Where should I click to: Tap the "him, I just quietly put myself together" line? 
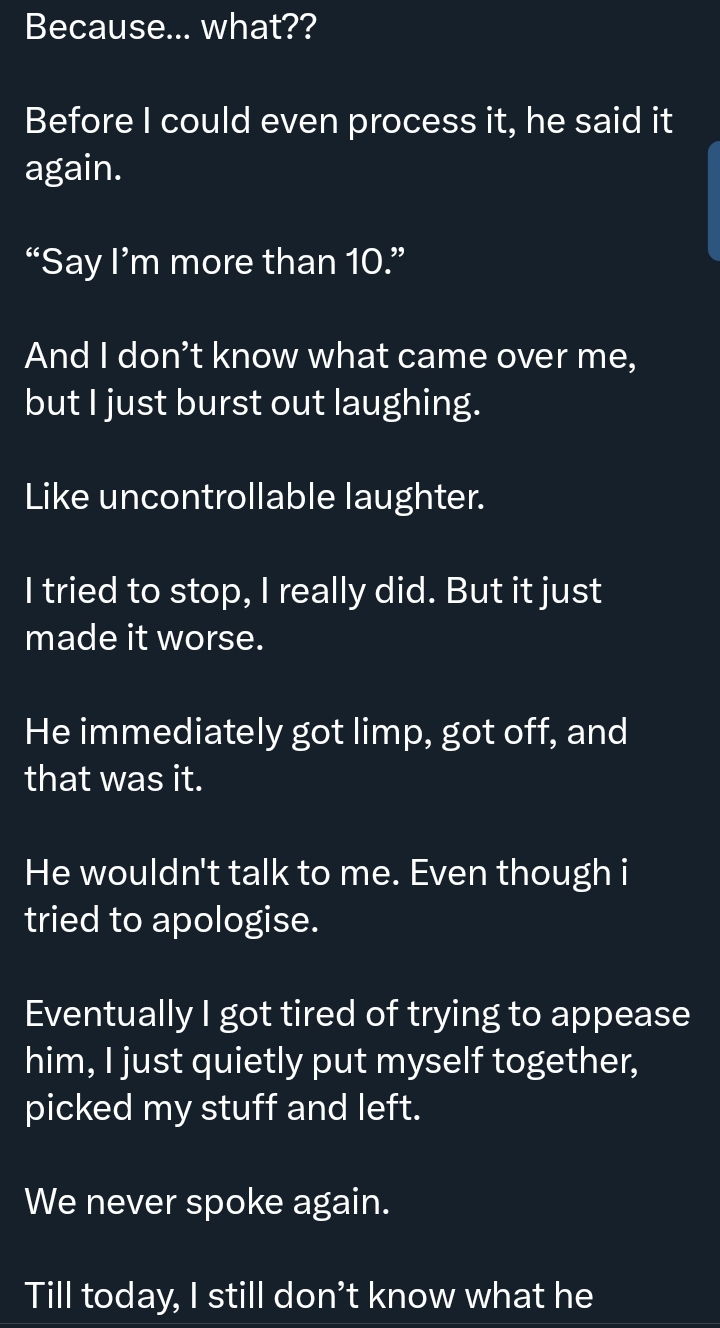point(331,1061)
